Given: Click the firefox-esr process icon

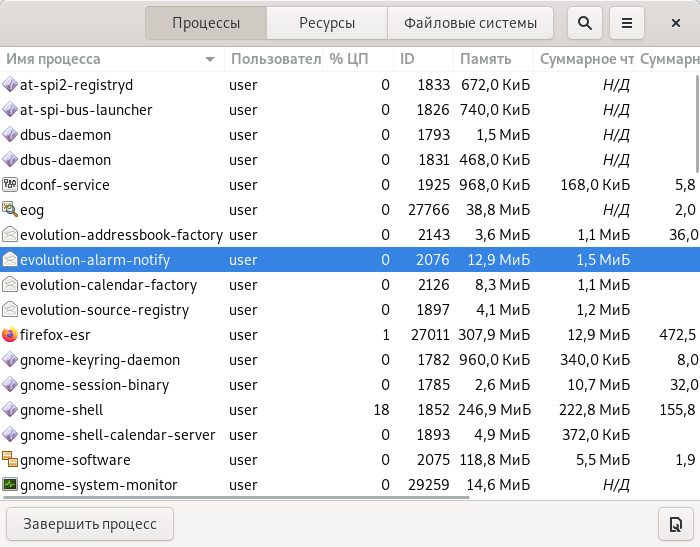Looking at the screenshot, I should coord(10,335).
